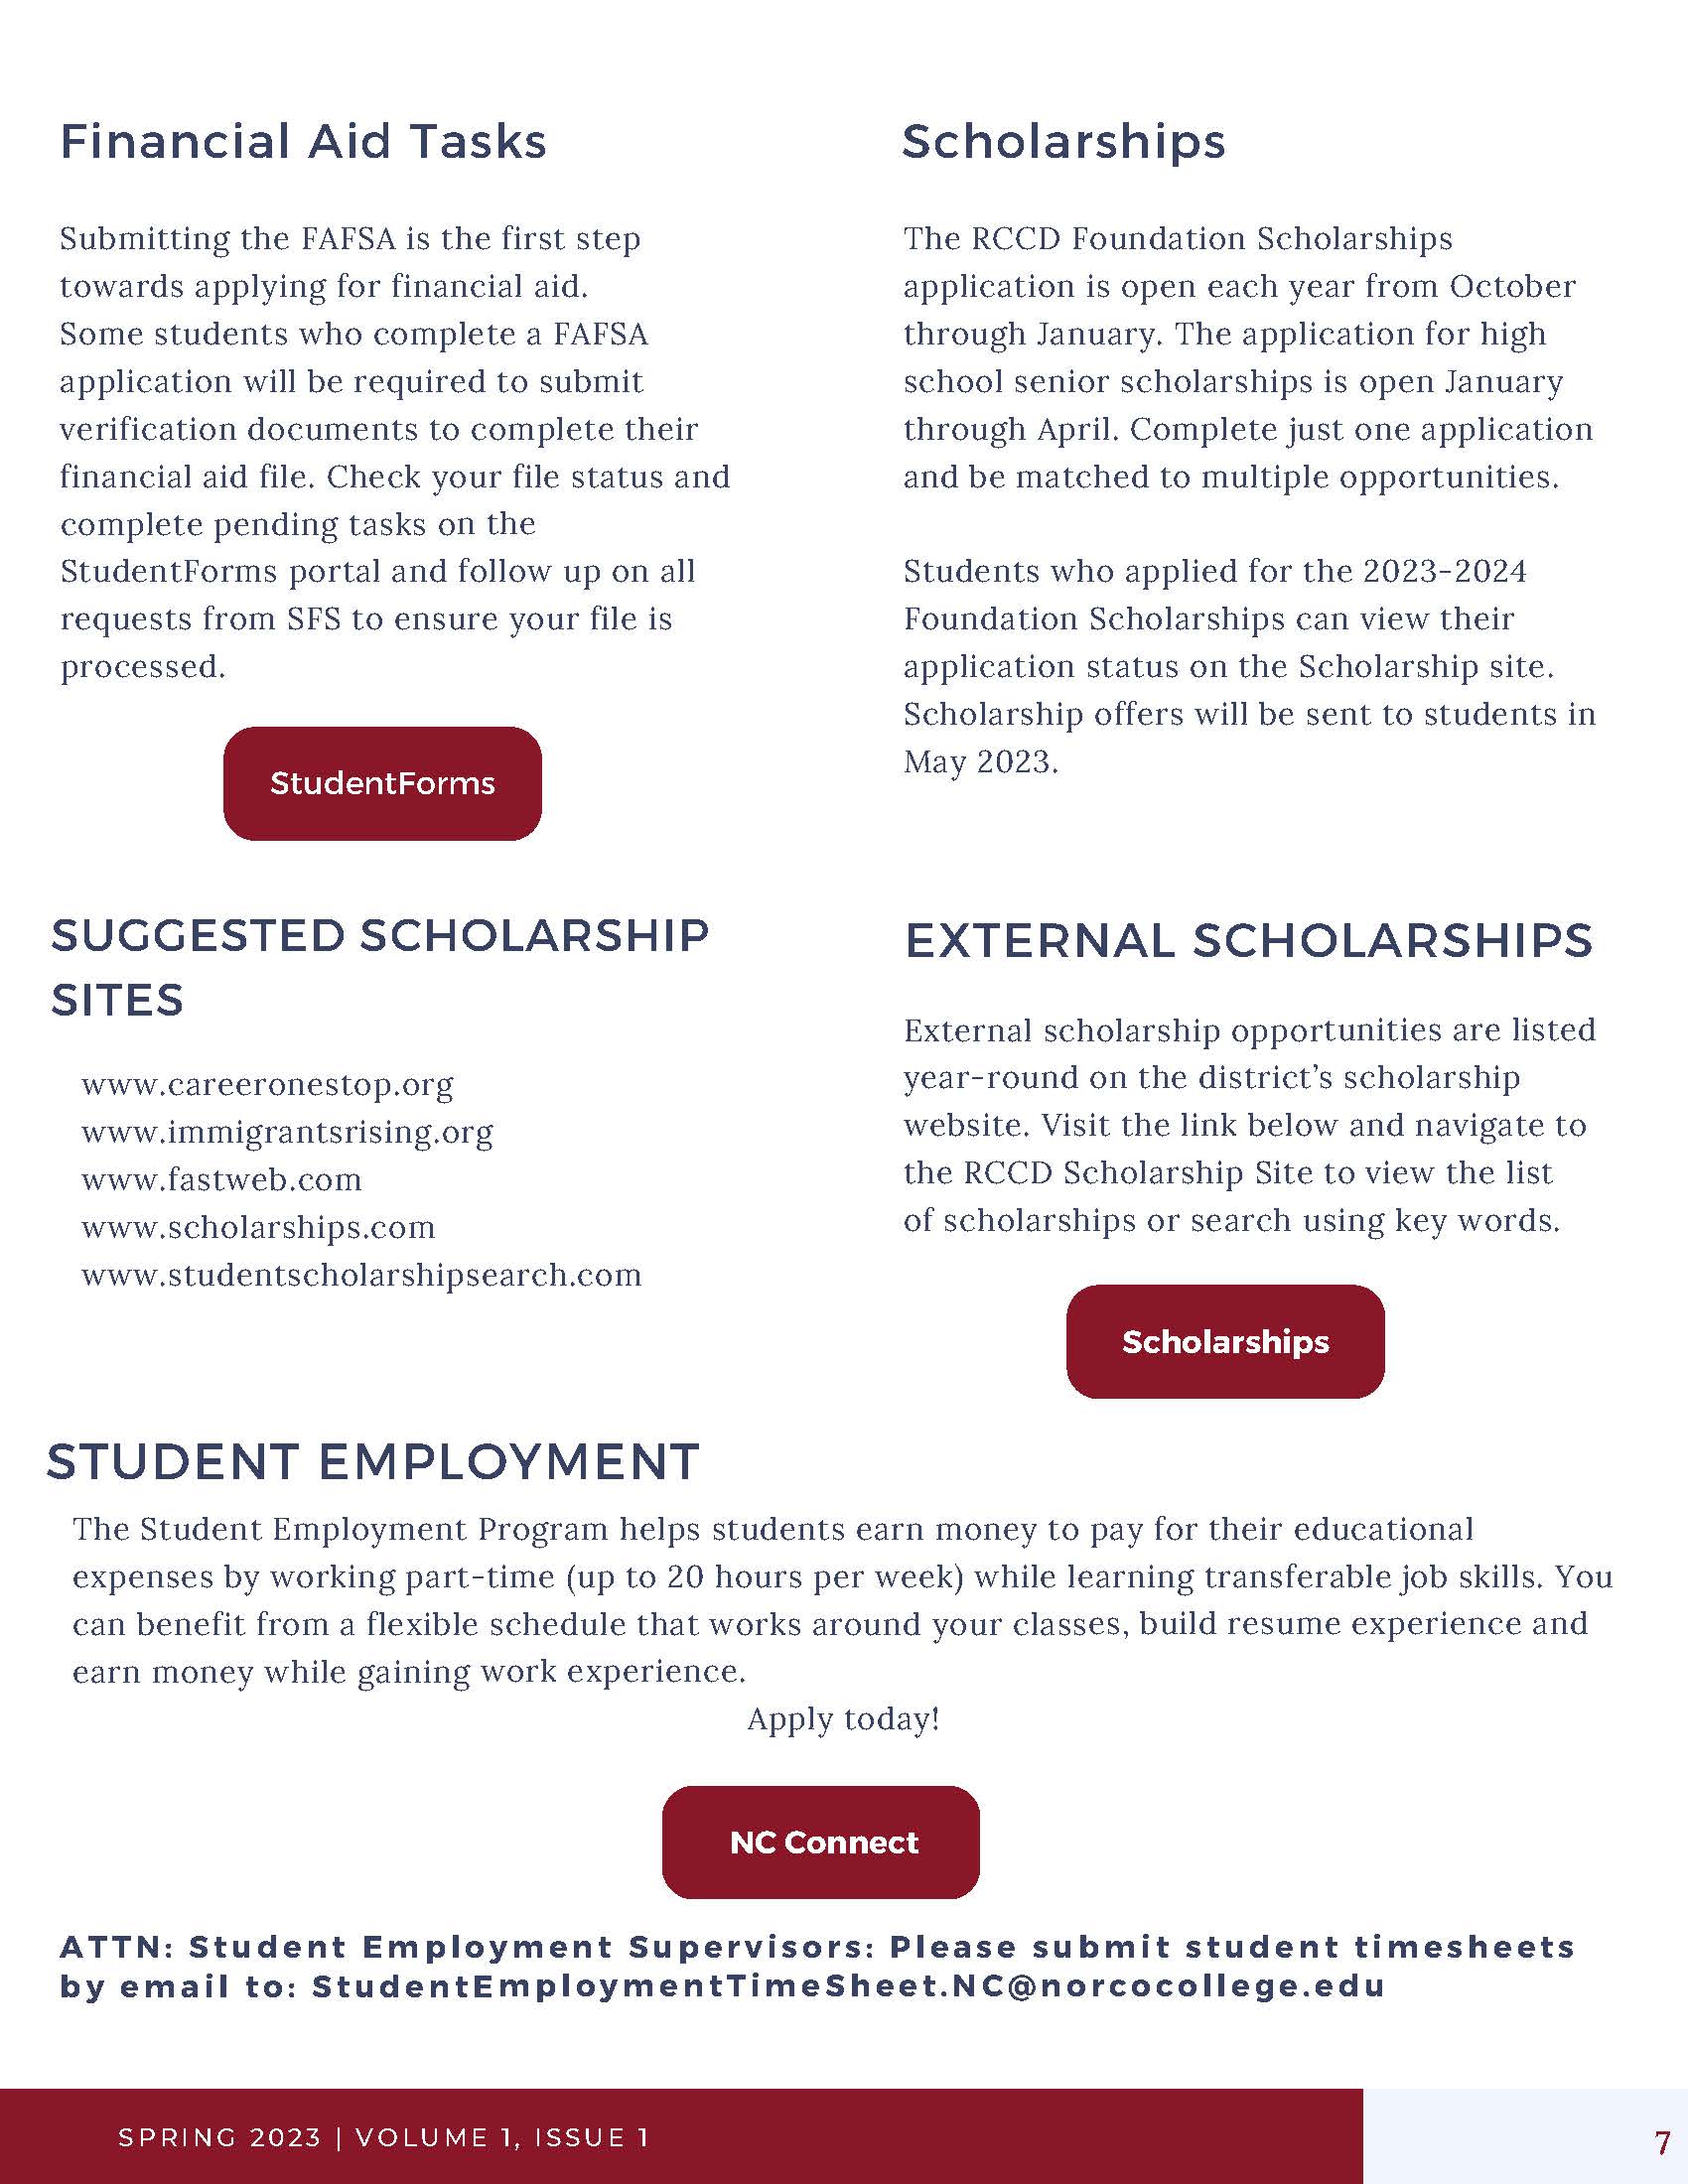Click the NC Connect button
Viewport: 1688px width, 2184px height.
point(820,1842)
